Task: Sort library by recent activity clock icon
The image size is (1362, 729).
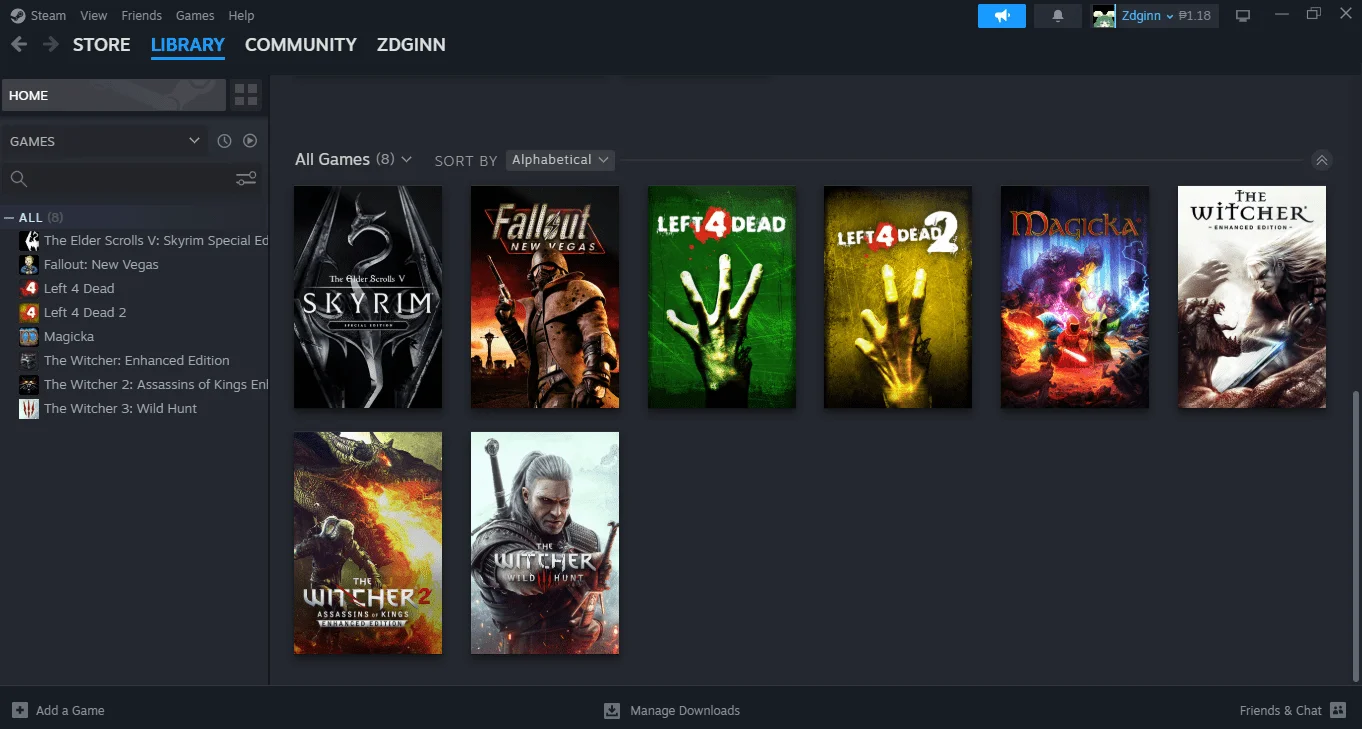Action: point(224,141)
